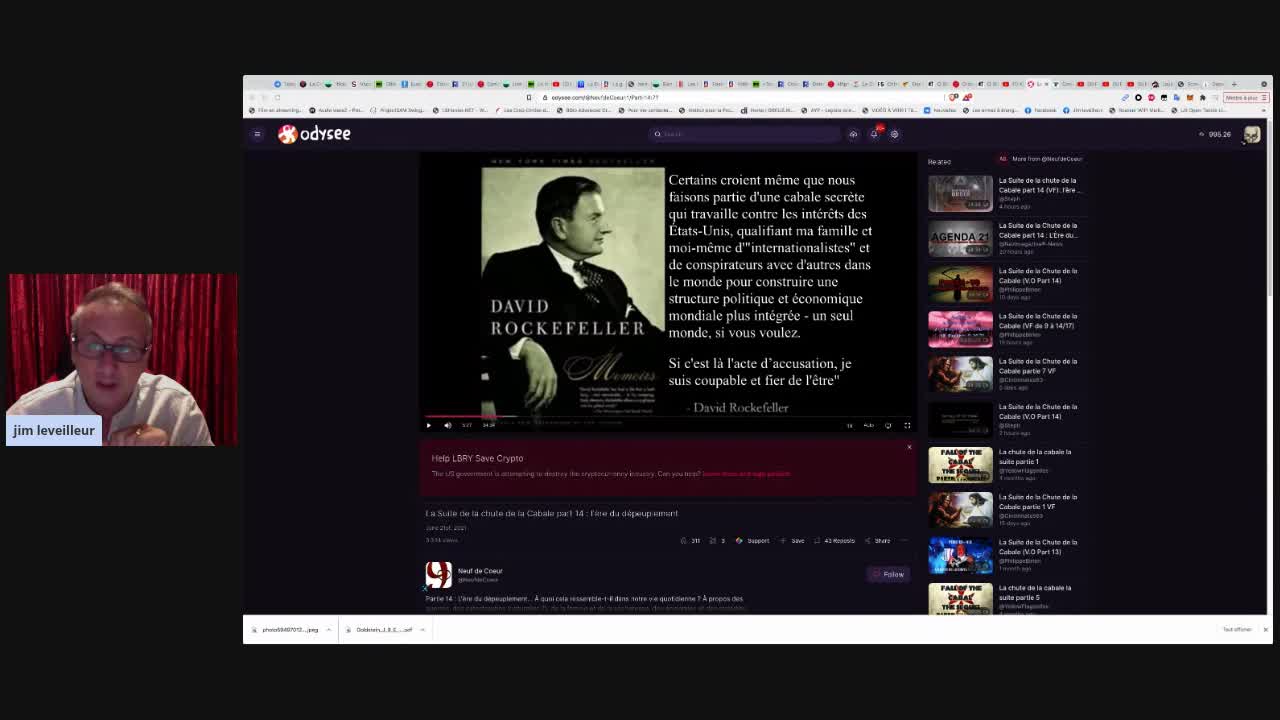The image size is (1280, 720).
Task: Follow the red link in the LBRY banner
Action: point(746,474)
